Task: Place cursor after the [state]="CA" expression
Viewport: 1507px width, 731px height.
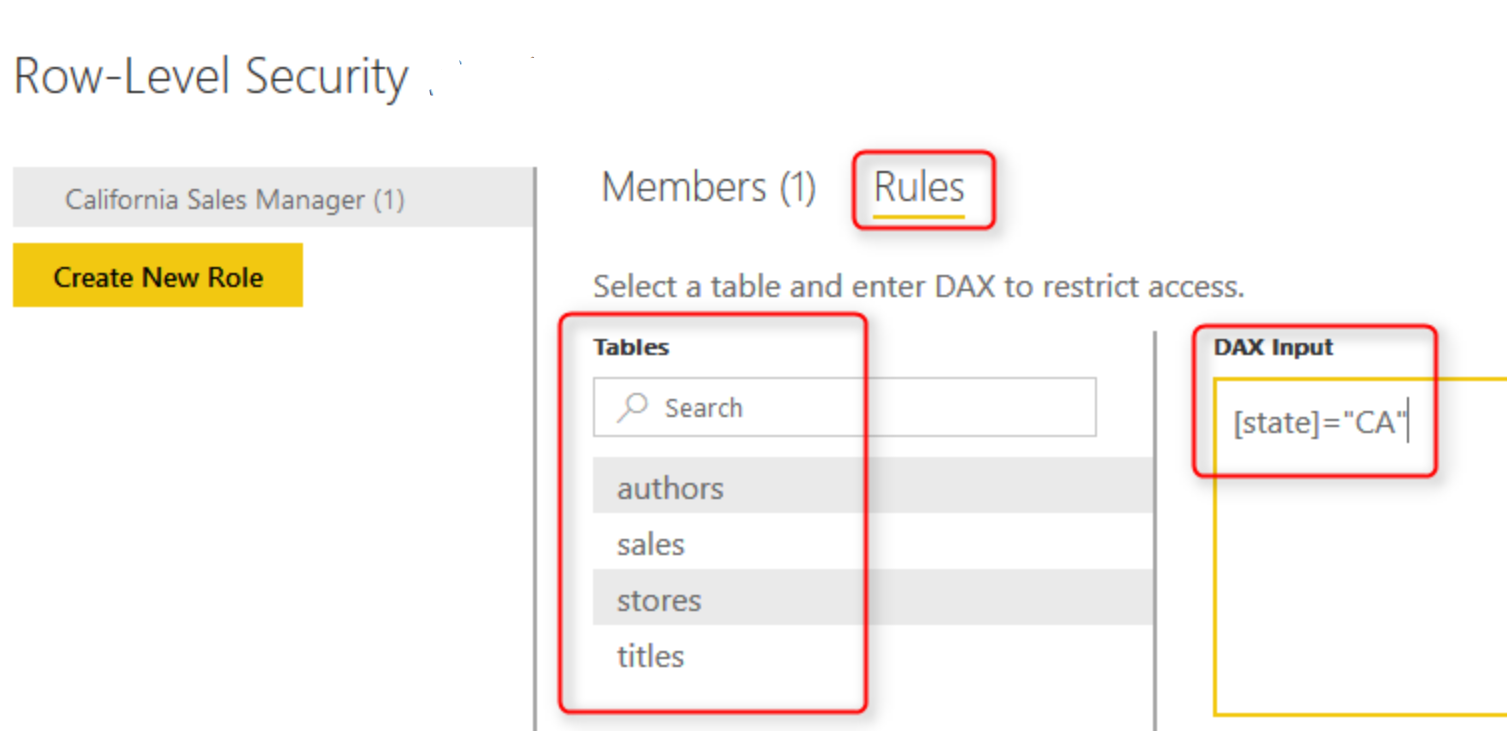Action: (x=1408, y=421)
